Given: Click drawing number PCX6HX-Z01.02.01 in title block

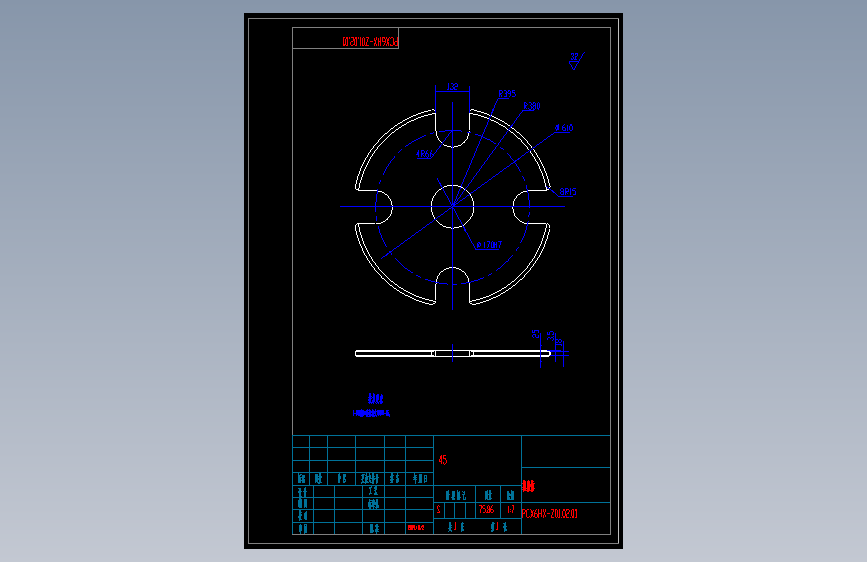Looking at the screenshot, I should [x=550, y=513].
